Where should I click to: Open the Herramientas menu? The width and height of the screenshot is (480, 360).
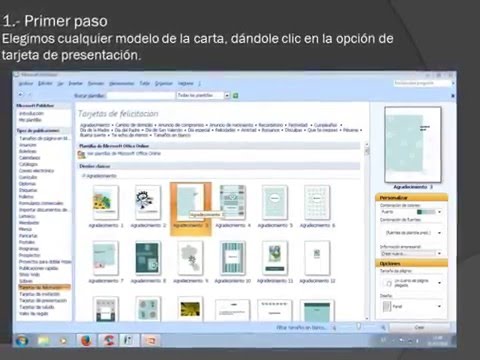pos(122,83)
